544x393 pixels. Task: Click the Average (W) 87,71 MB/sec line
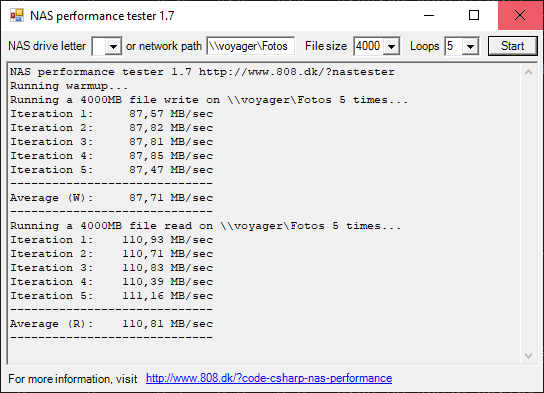coord(111,198)
